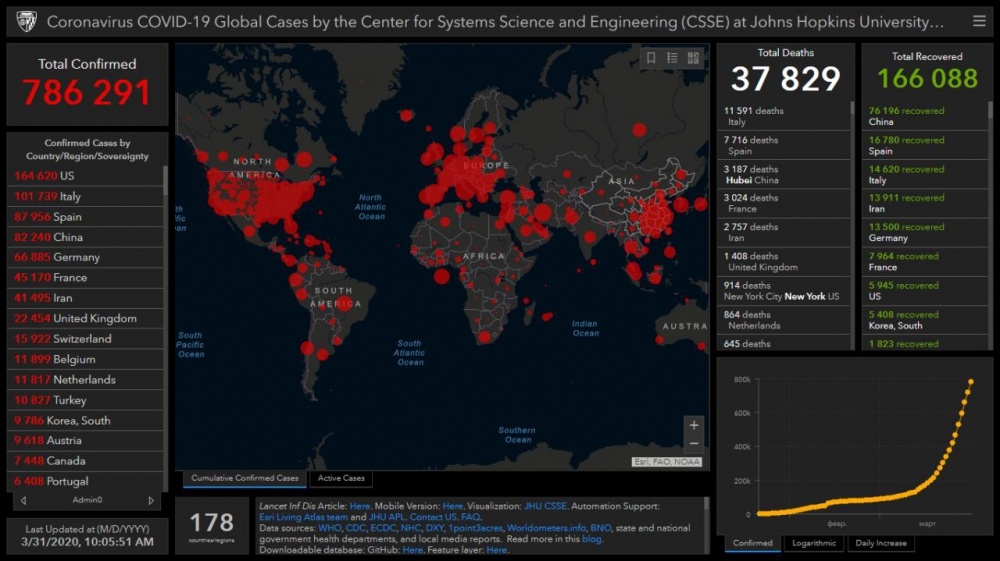Select the Confirmed chart tab
Viewport: 1000px width, 561px height.
click(753, 543)
